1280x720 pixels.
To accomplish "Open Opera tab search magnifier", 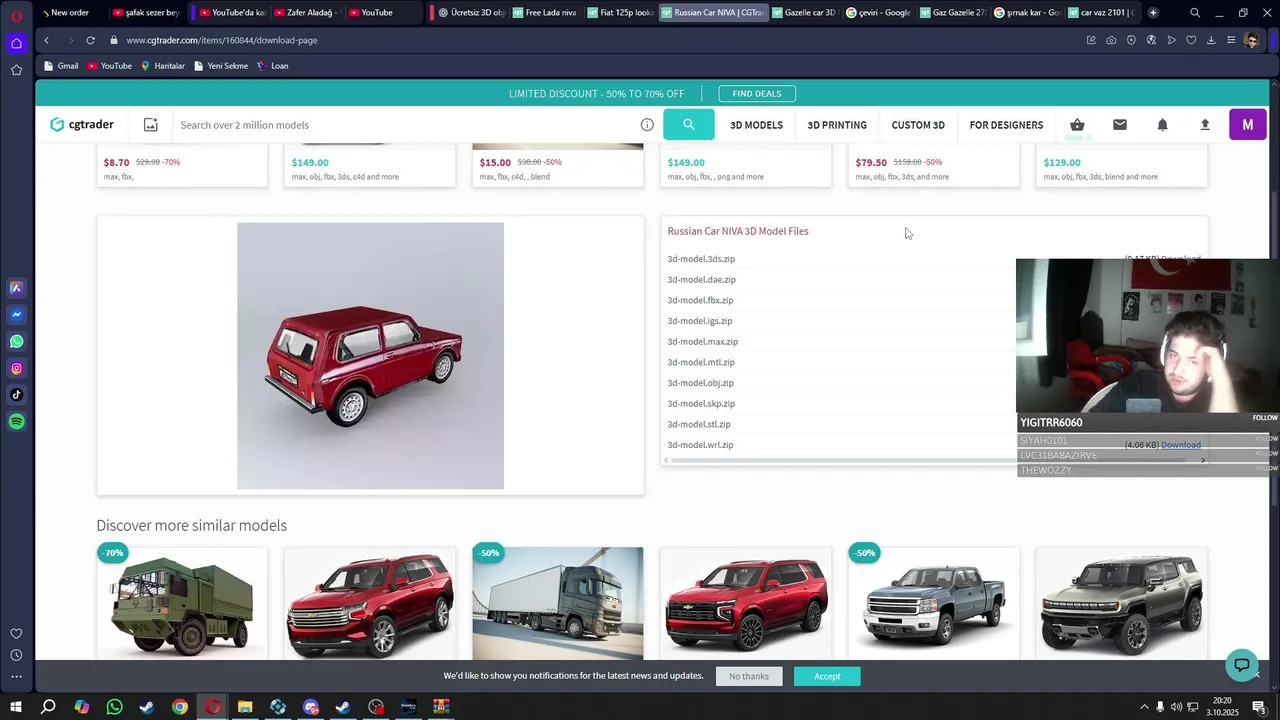I will tap(1195, 13).
